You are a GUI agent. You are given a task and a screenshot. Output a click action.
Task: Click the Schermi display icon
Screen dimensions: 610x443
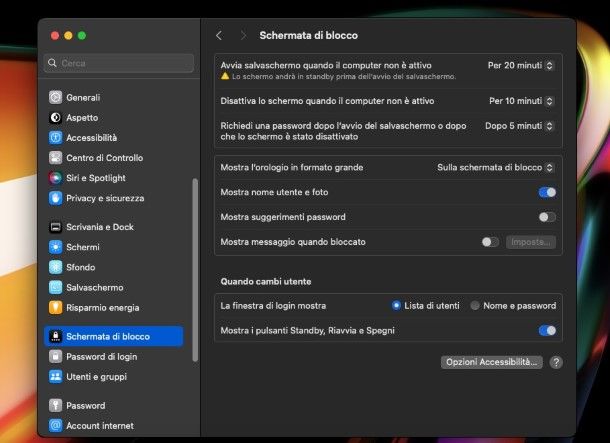click(55, 247)
